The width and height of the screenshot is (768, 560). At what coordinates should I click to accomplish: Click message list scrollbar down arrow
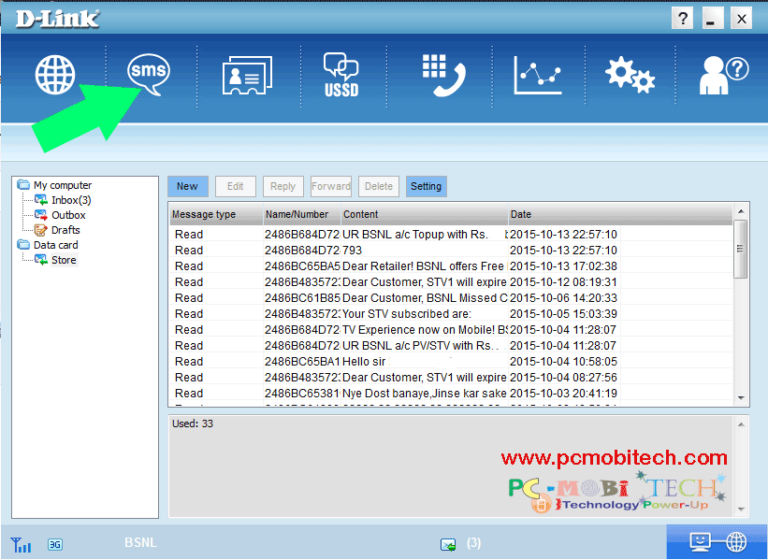tap(741, 398)
